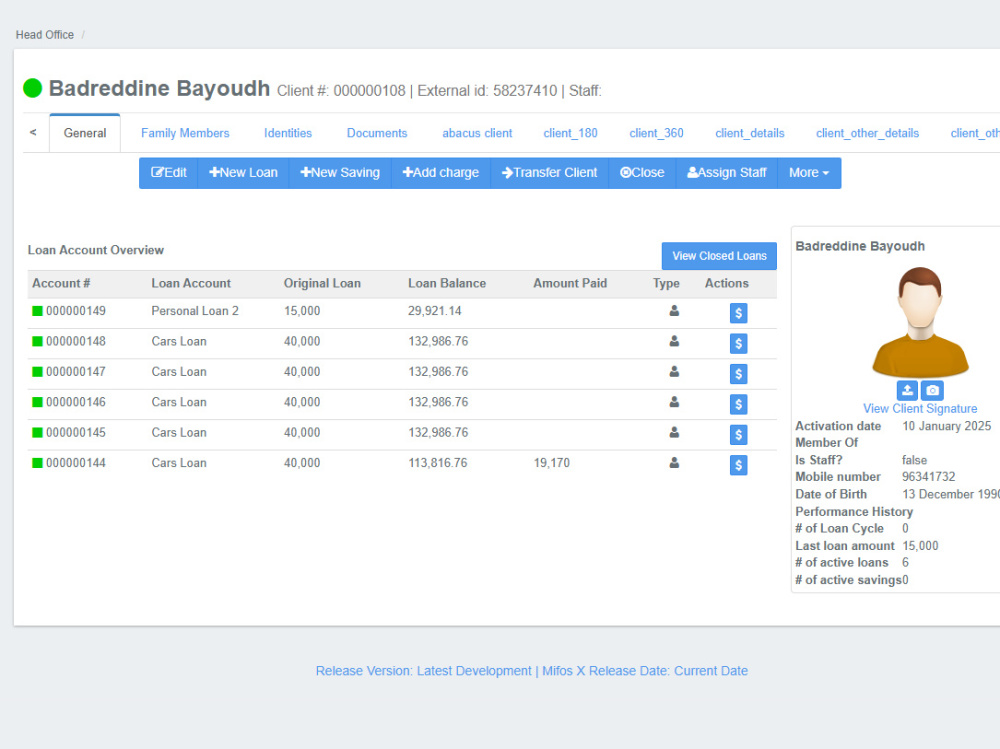
Task: Go to the abacus client tab
Action: [477, 133]
